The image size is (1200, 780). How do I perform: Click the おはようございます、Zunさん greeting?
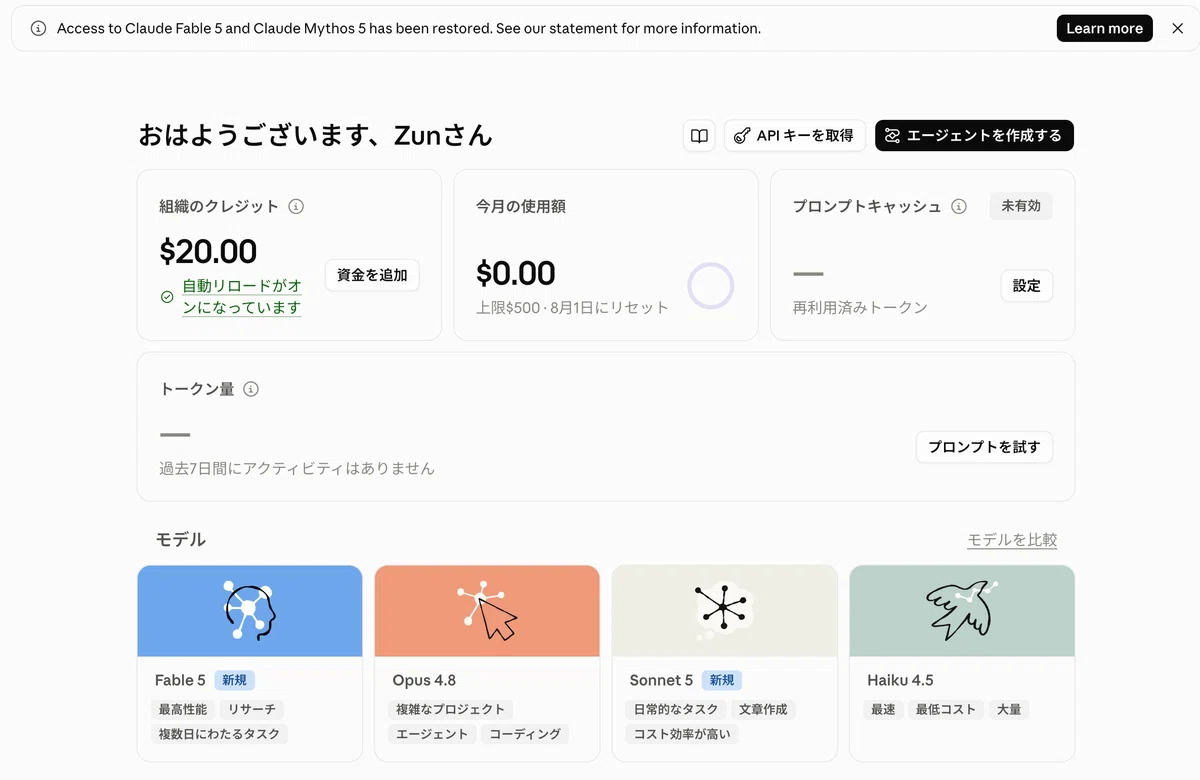tap(315, 136)
